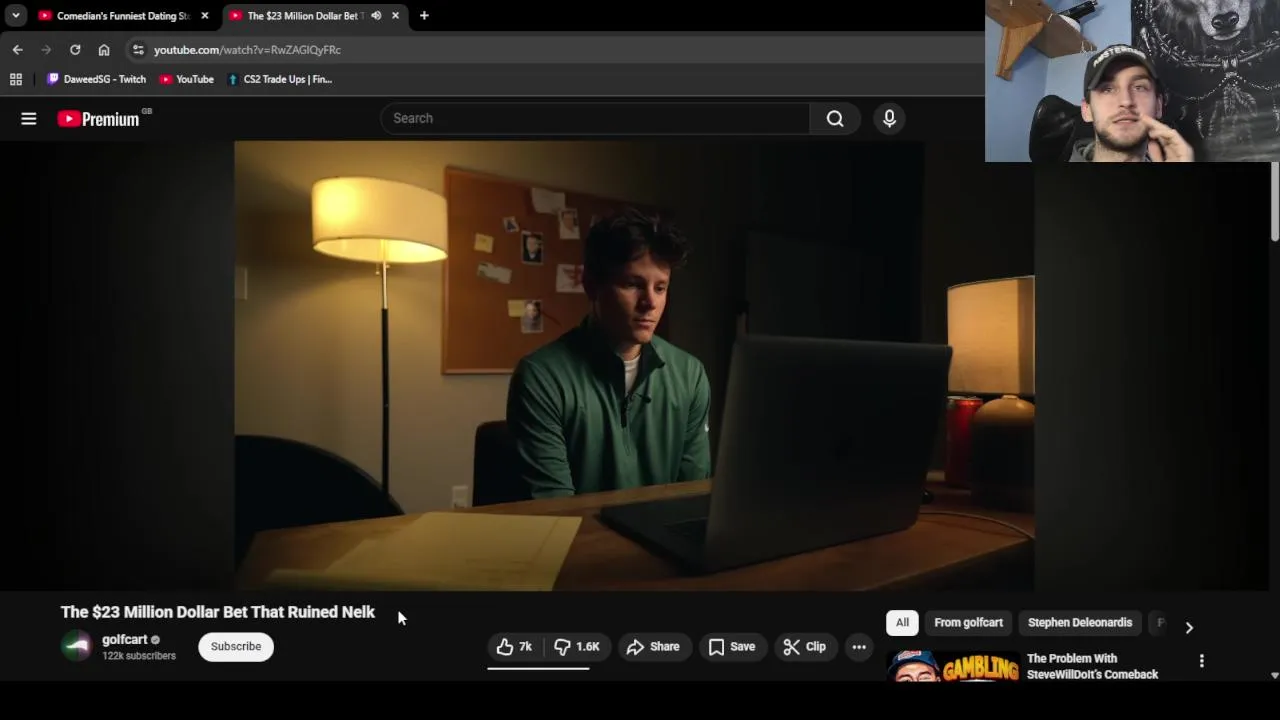Close the Comedian's Funniest Dating tab

coord(205,16)
